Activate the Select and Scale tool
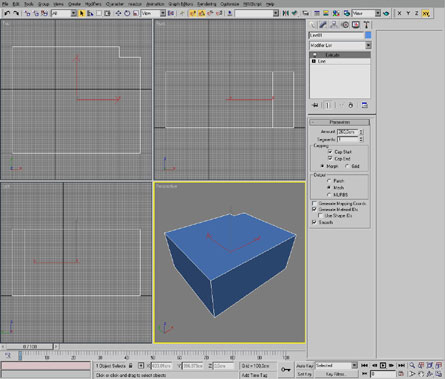This screenshot has height=379, width=445. pyautogui.click(x=135, y=13)
